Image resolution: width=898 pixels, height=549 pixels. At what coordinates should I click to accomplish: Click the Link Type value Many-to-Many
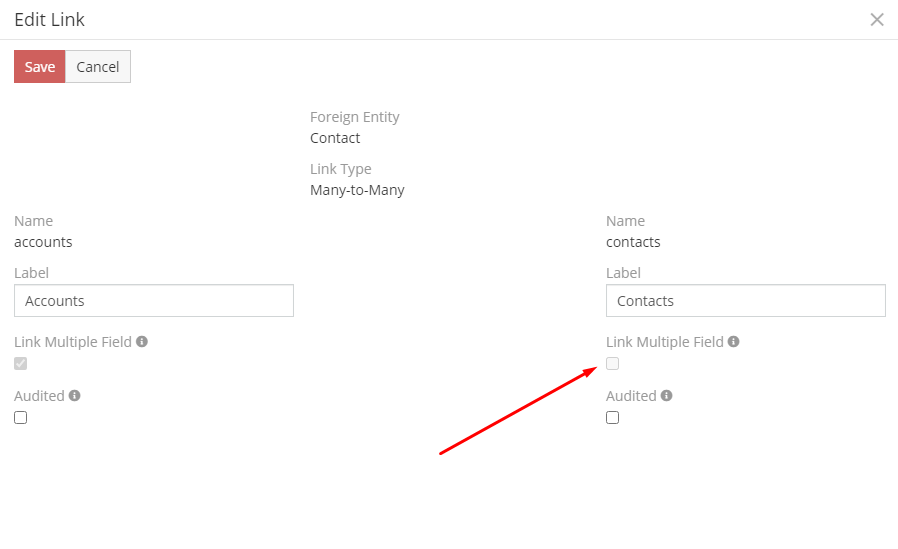coord(357,190)
